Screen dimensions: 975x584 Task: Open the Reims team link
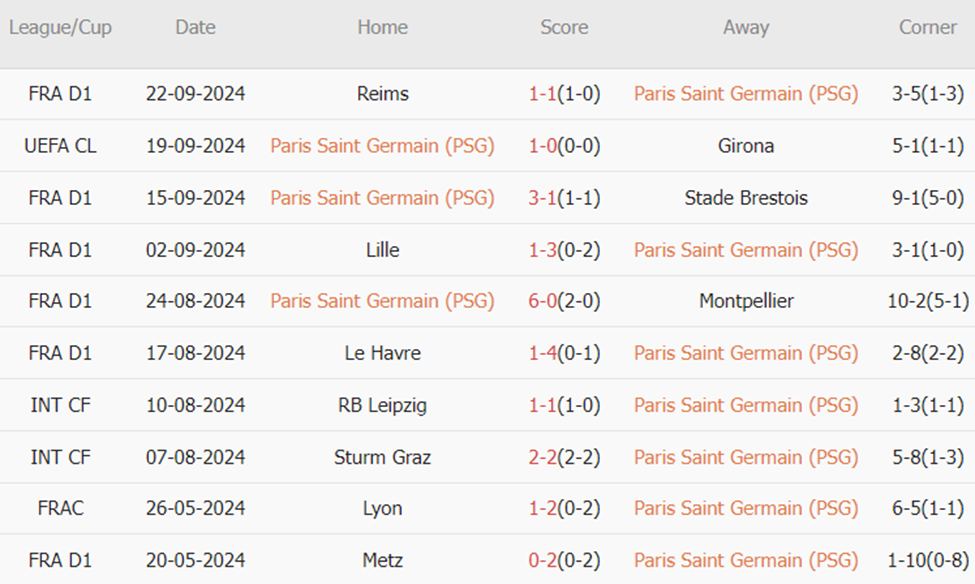tap(382, 94)
